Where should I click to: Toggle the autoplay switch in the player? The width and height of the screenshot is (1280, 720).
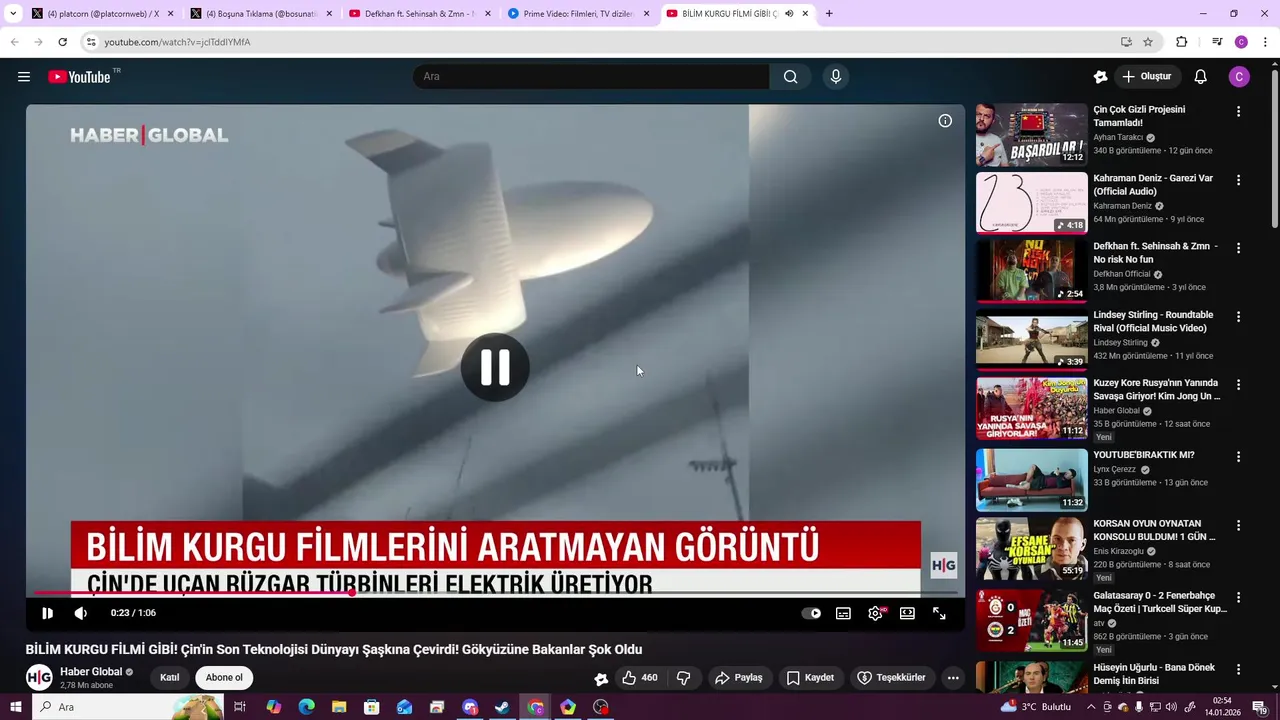click(x=812, y=613)
